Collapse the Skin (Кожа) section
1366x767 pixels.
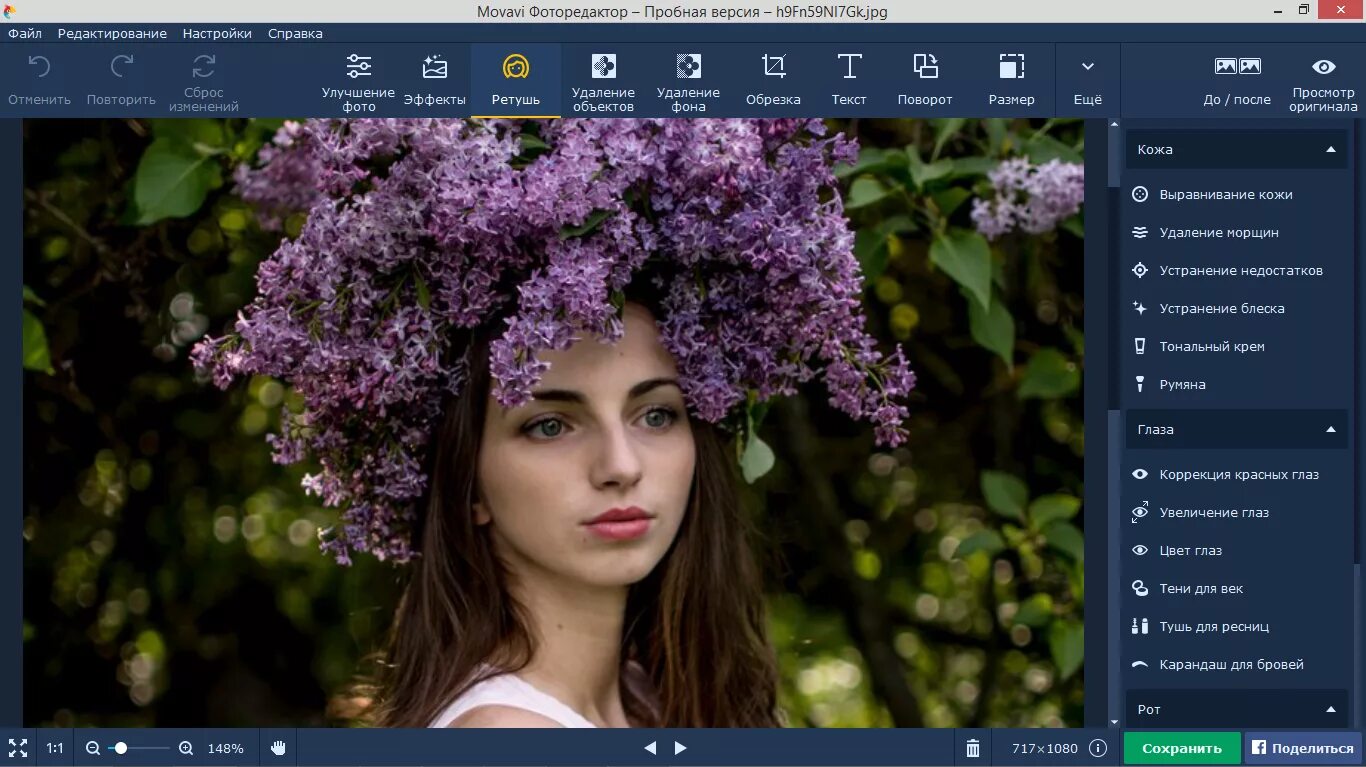click(1330, 150)
